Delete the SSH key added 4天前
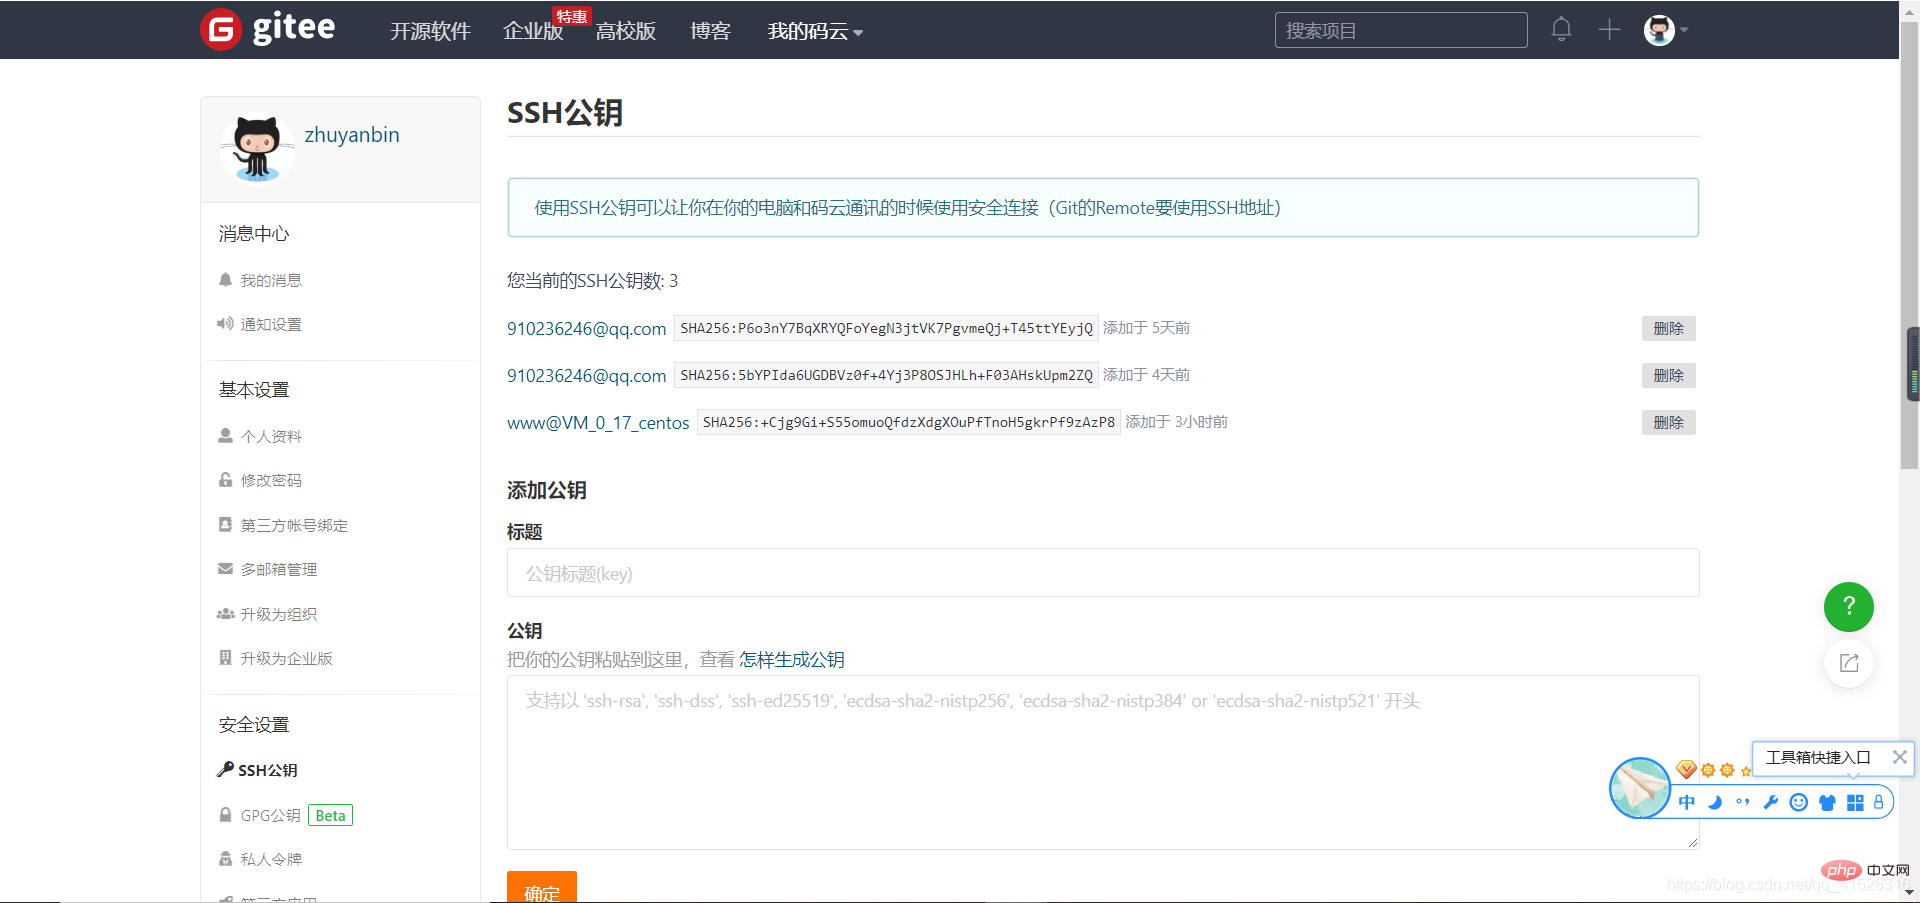The image size is (1920, 903). (1668, 376)
